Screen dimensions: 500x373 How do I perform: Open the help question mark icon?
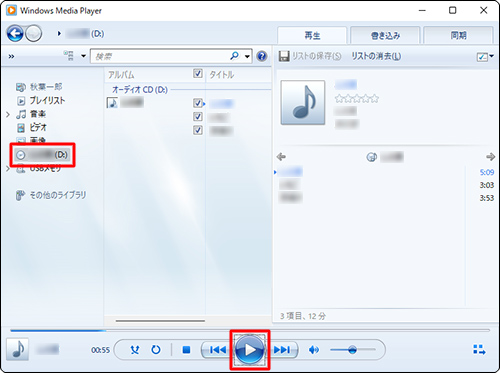pyautogui.click(x=262, y=56)
